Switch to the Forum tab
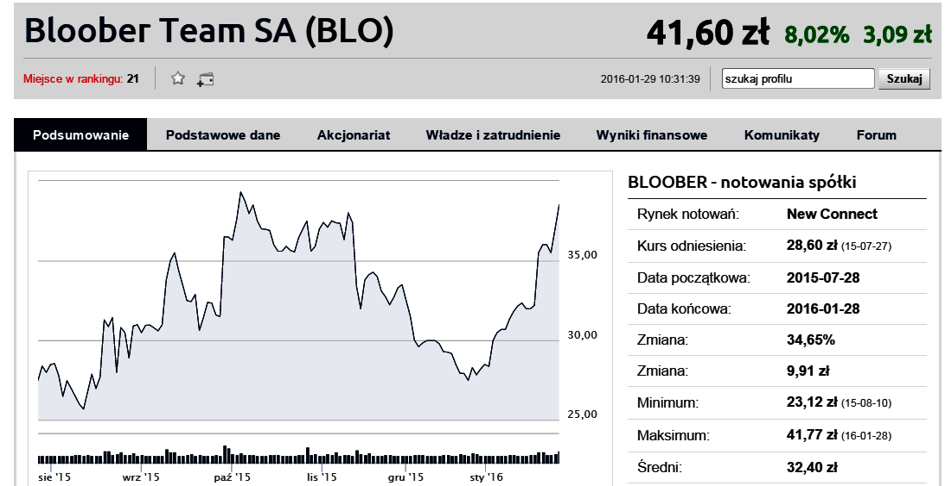The width and height of the screenshot is (945, 486). [x=876, y=135]
